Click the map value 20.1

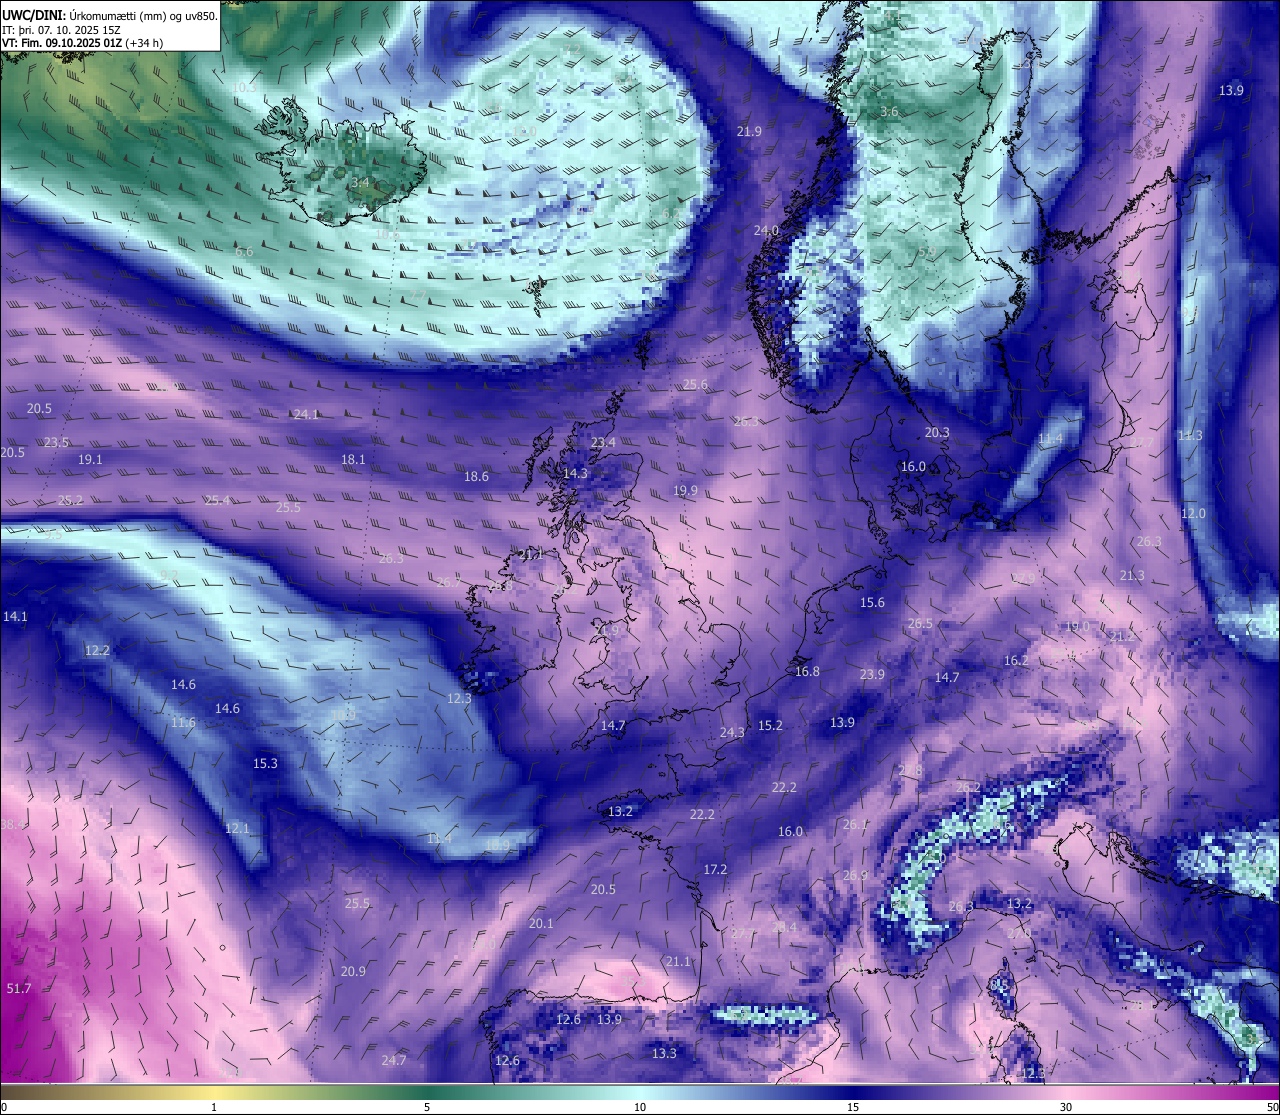(x=541, y=923)
